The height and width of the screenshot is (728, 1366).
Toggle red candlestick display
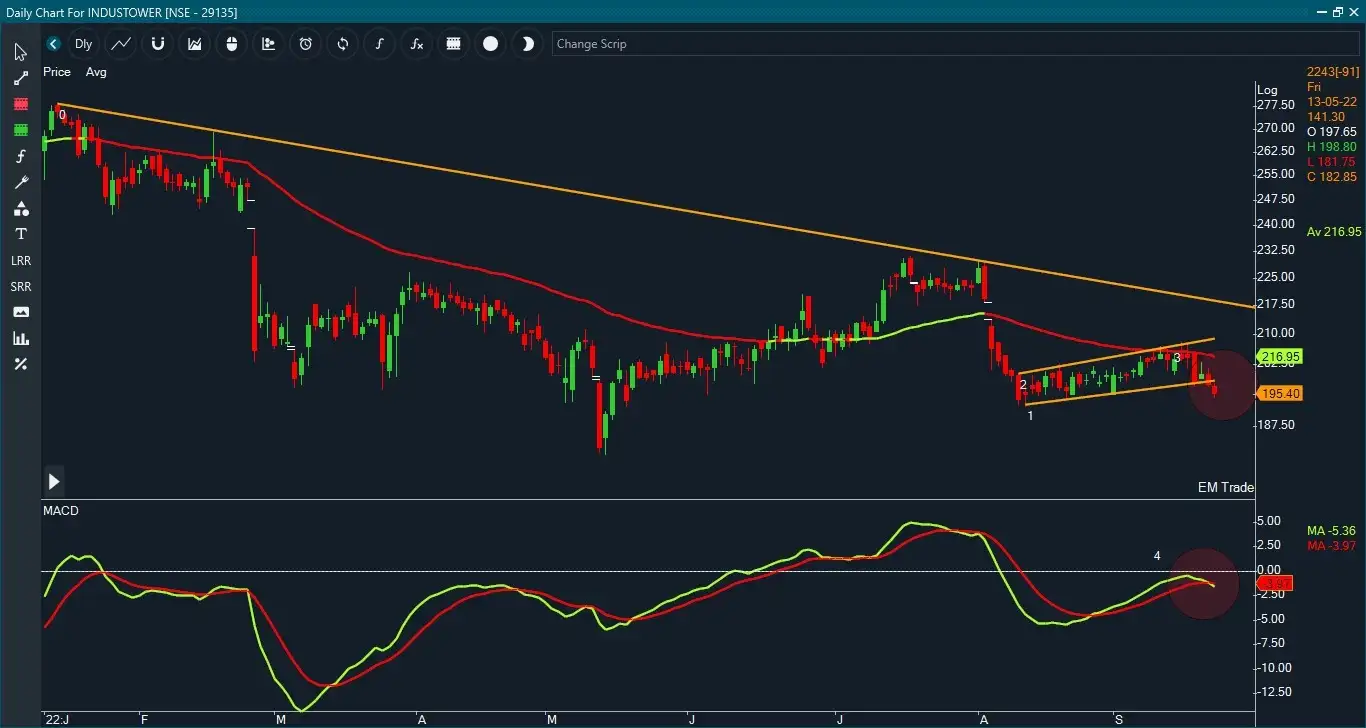pos(20,104)
